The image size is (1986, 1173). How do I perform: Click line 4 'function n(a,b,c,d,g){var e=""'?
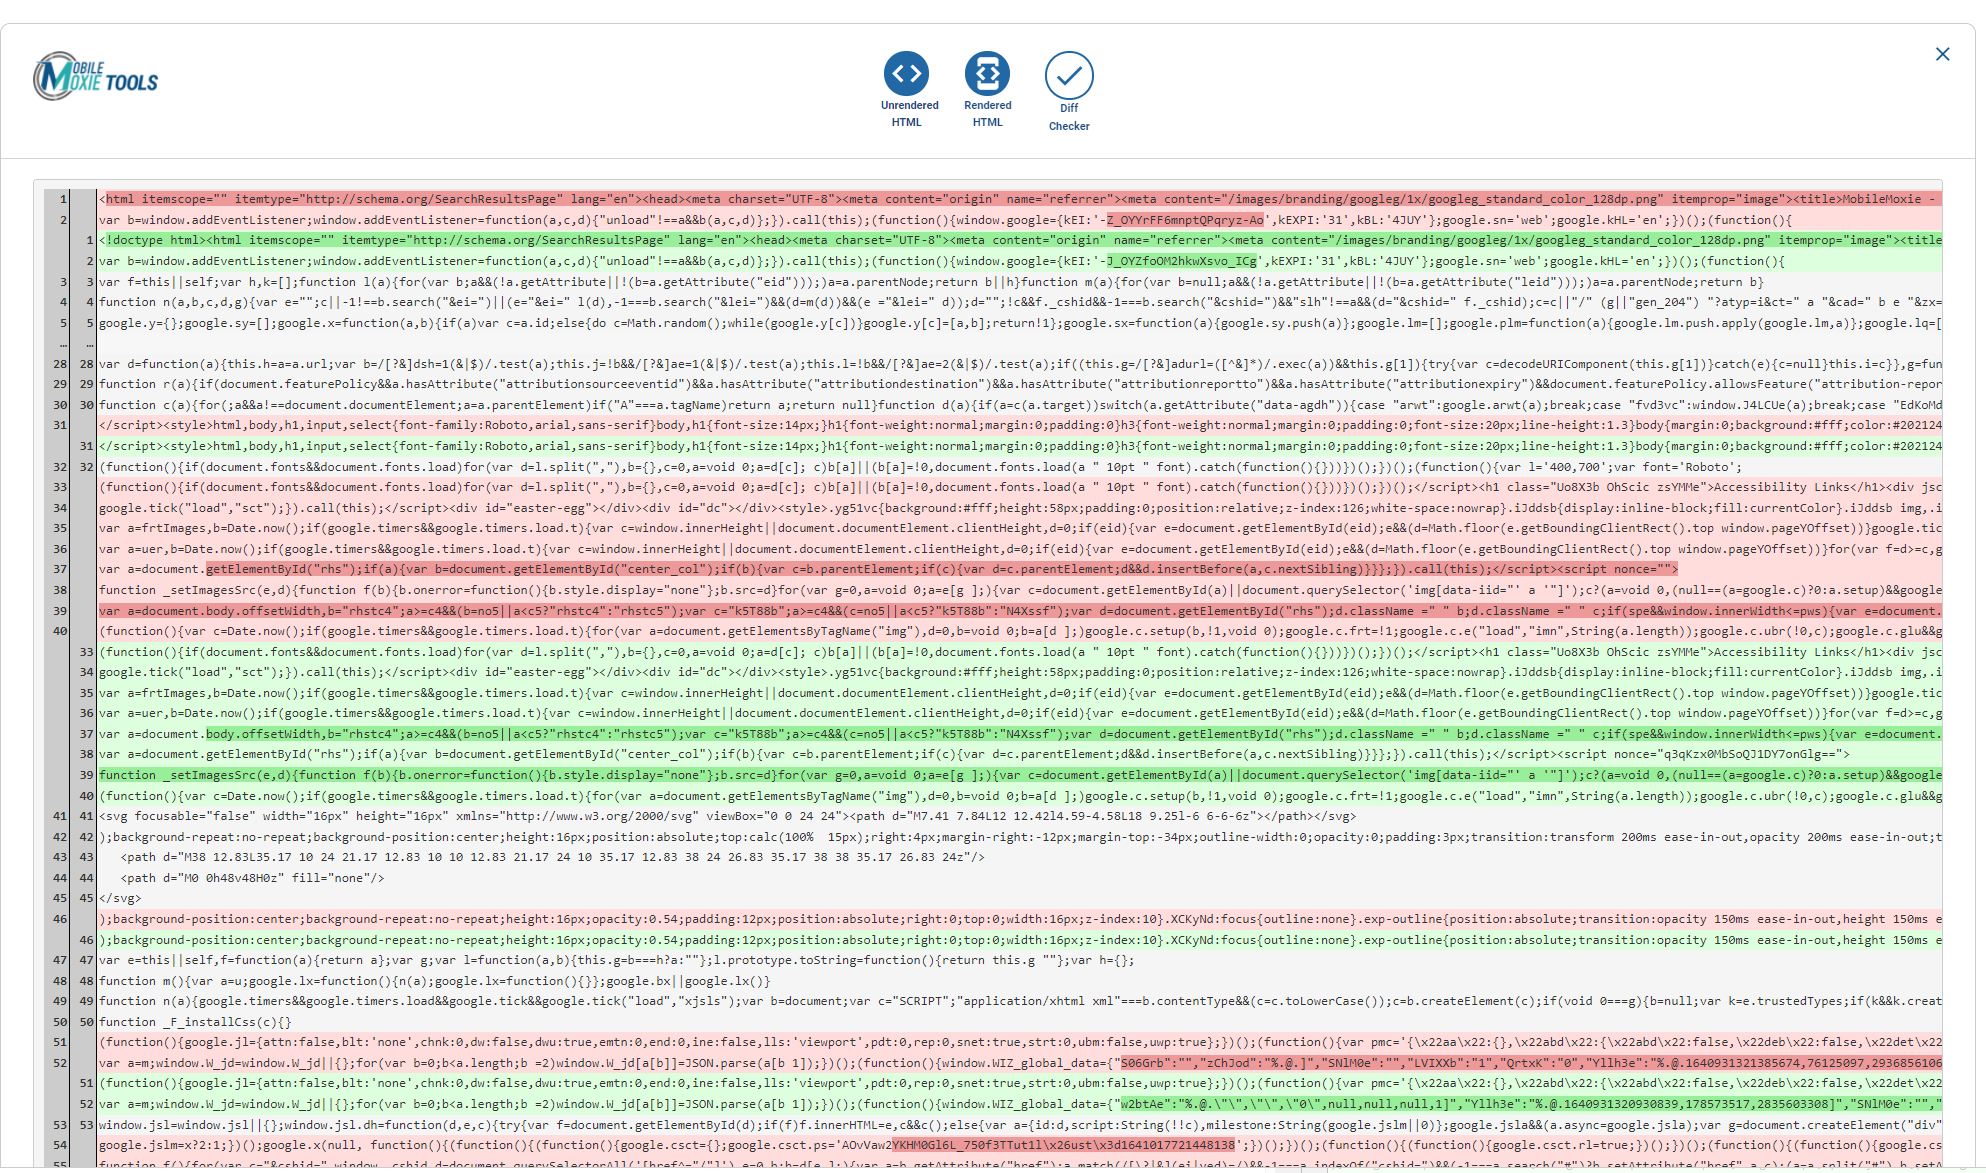(1020, 302)
